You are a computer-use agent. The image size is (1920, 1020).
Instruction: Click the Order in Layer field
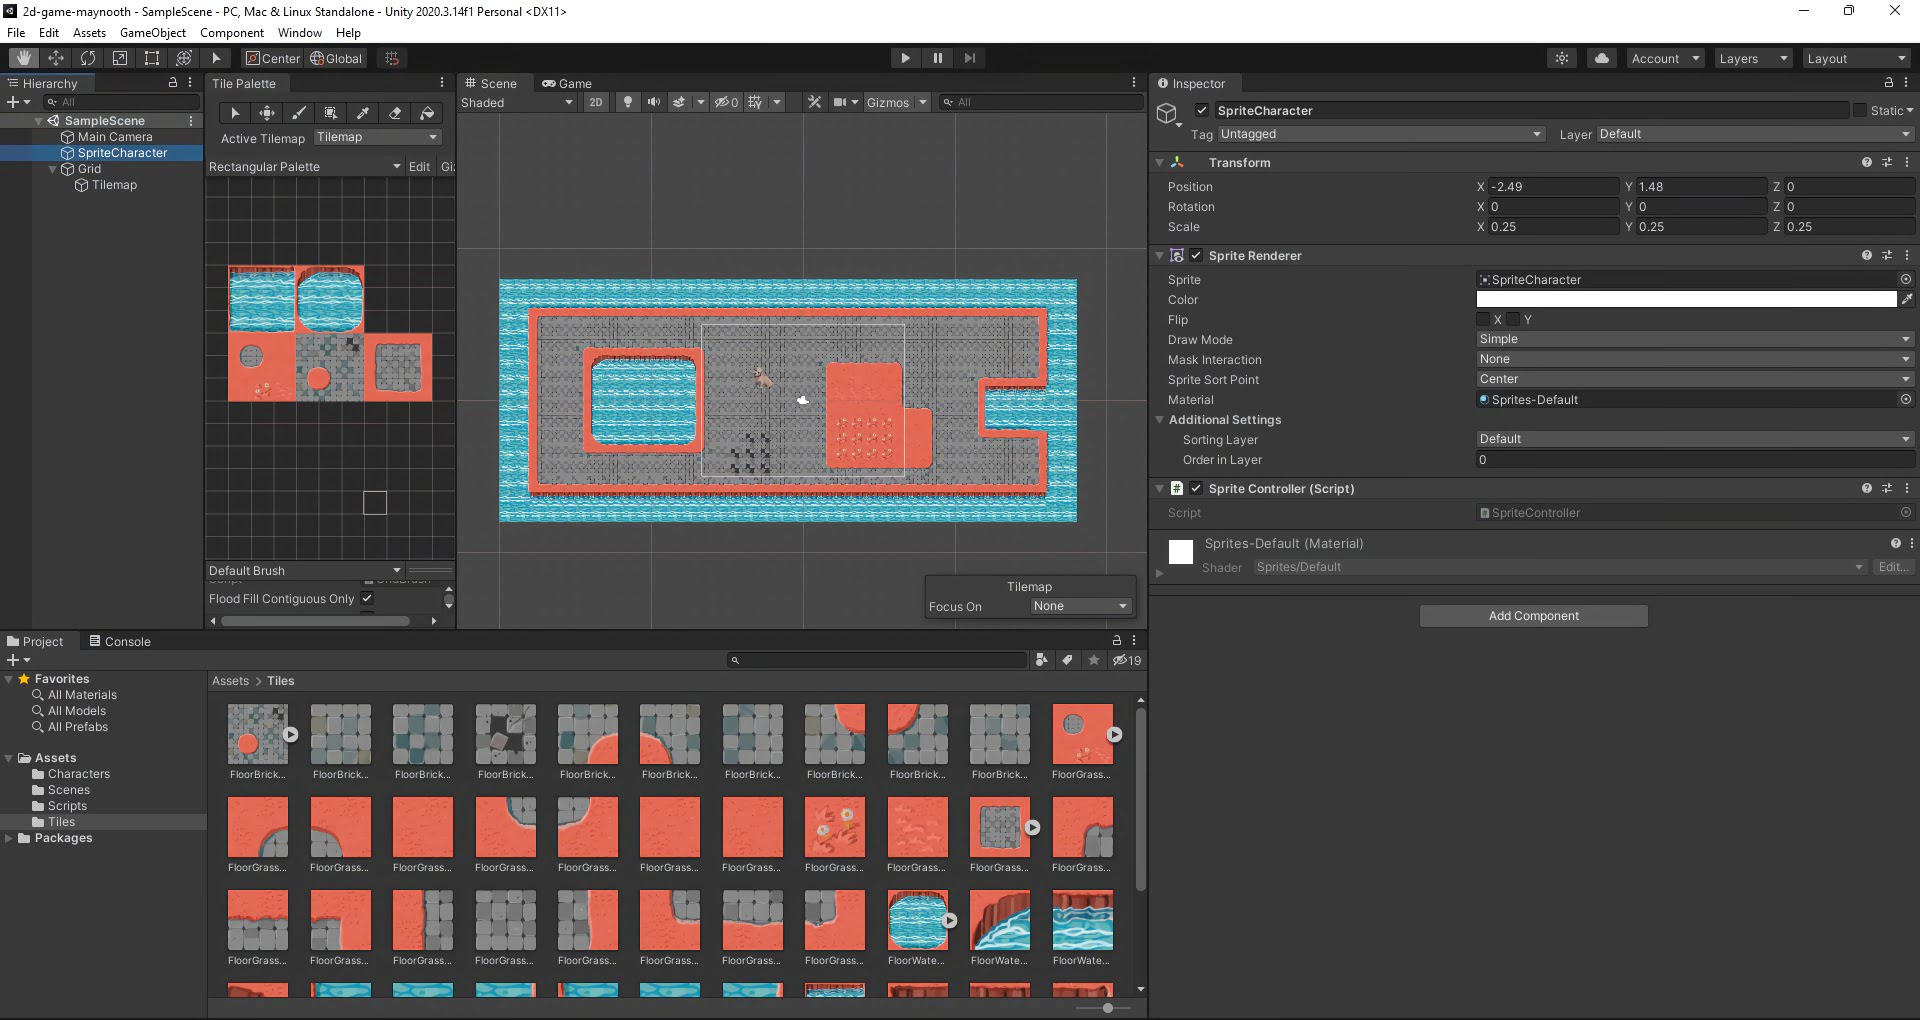pos(1695,460)
